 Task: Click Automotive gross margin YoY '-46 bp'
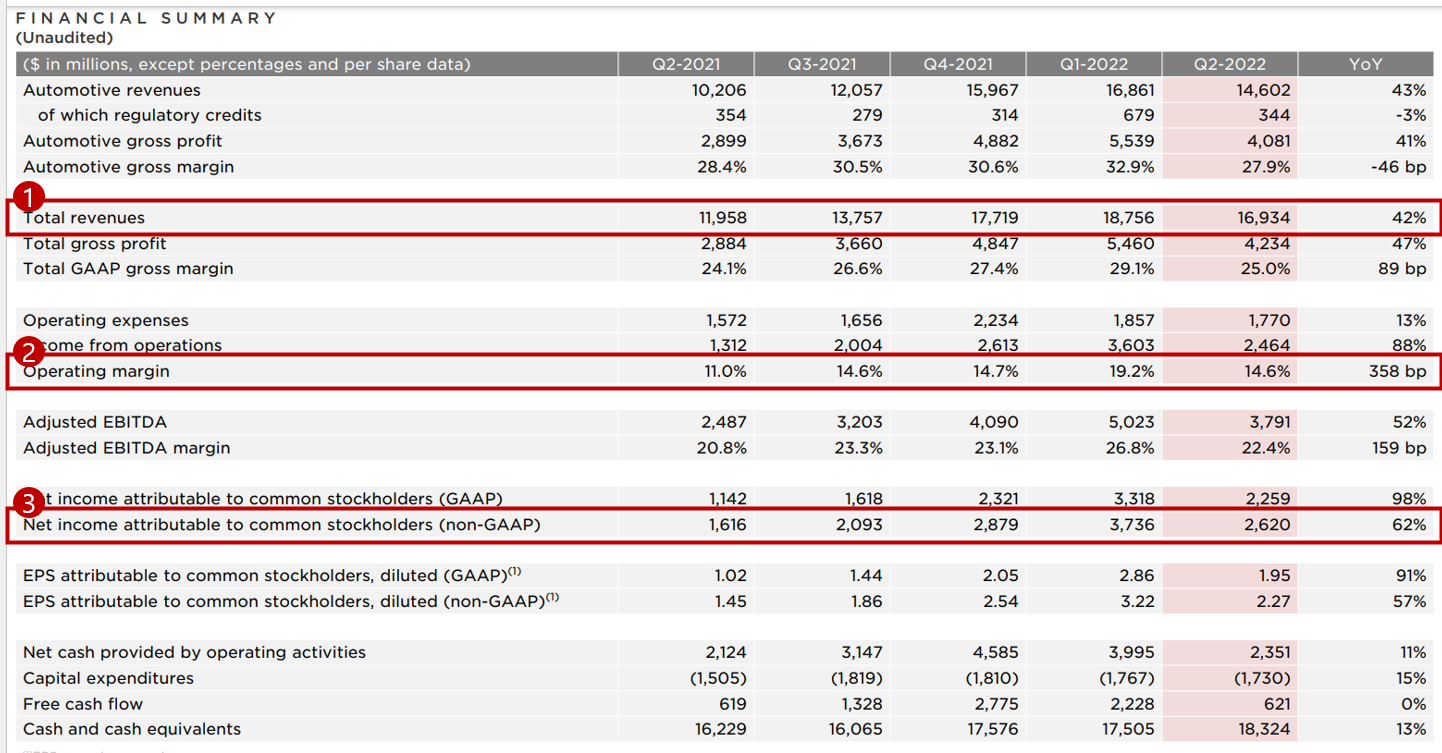1399,167
